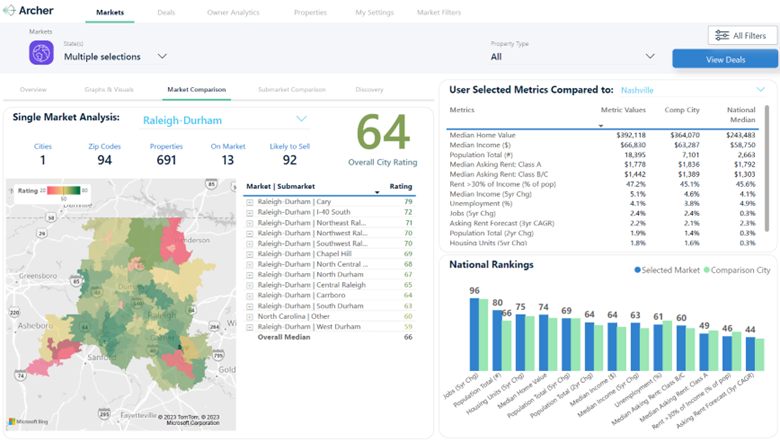Open the My Settings tab
The height and width of the screenshot is (442, 780).
point(375,12)
